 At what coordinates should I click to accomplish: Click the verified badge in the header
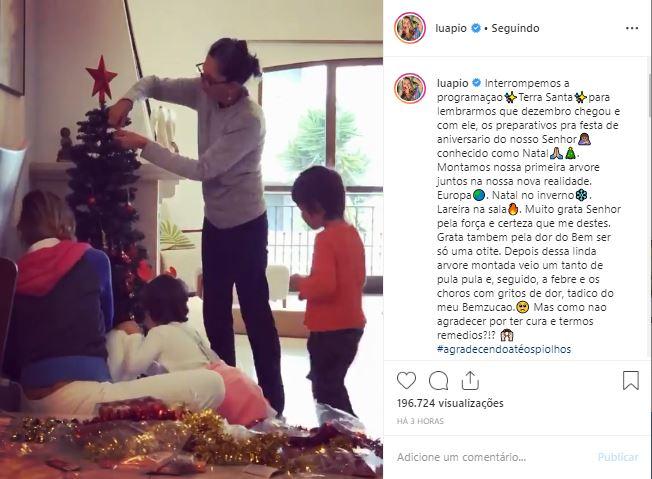pyautogui.click(x=476, y=28)
